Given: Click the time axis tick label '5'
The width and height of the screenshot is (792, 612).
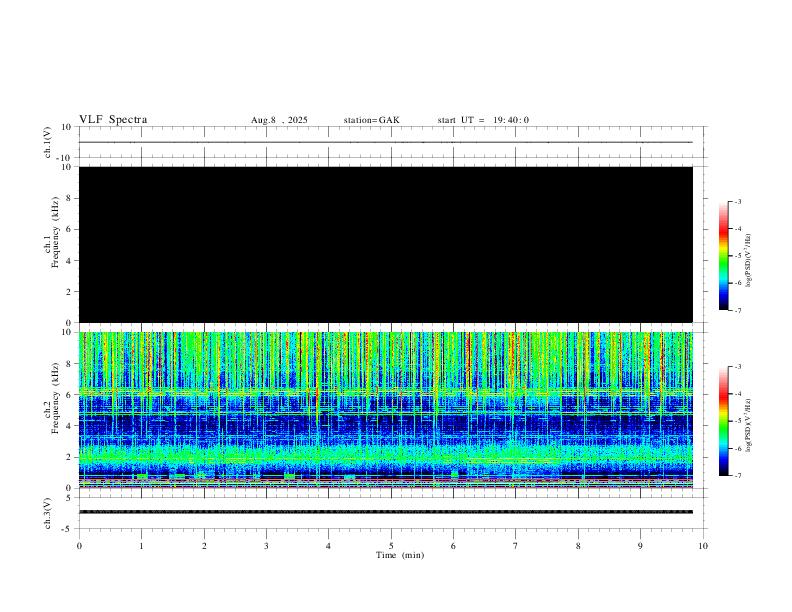Looking at the screenshot, I should click(x=391, y=546).
